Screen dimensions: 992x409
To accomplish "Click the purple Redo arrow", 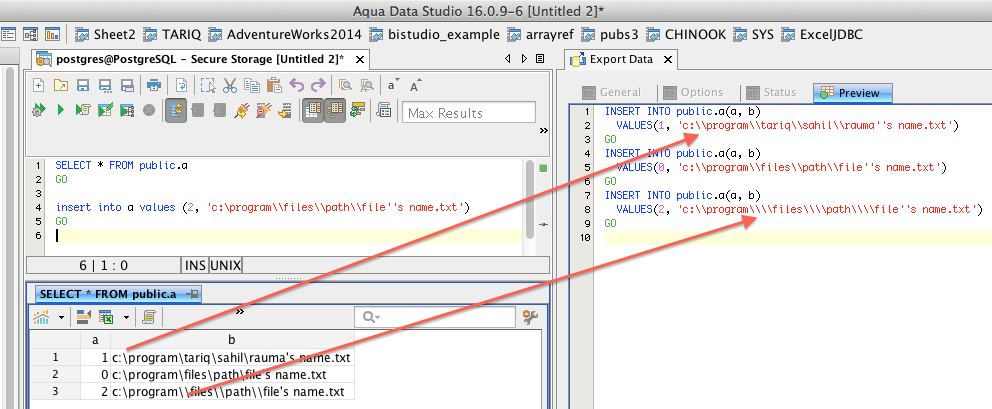I will click(x=319, y=85).
